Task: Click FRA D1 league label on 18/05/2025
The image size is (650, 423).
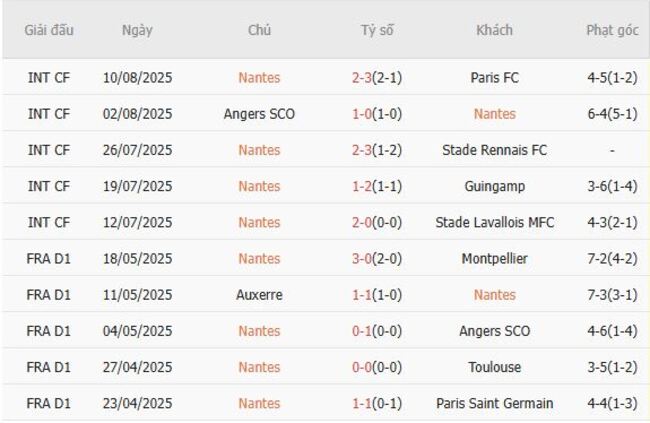Action: point(49,258)
